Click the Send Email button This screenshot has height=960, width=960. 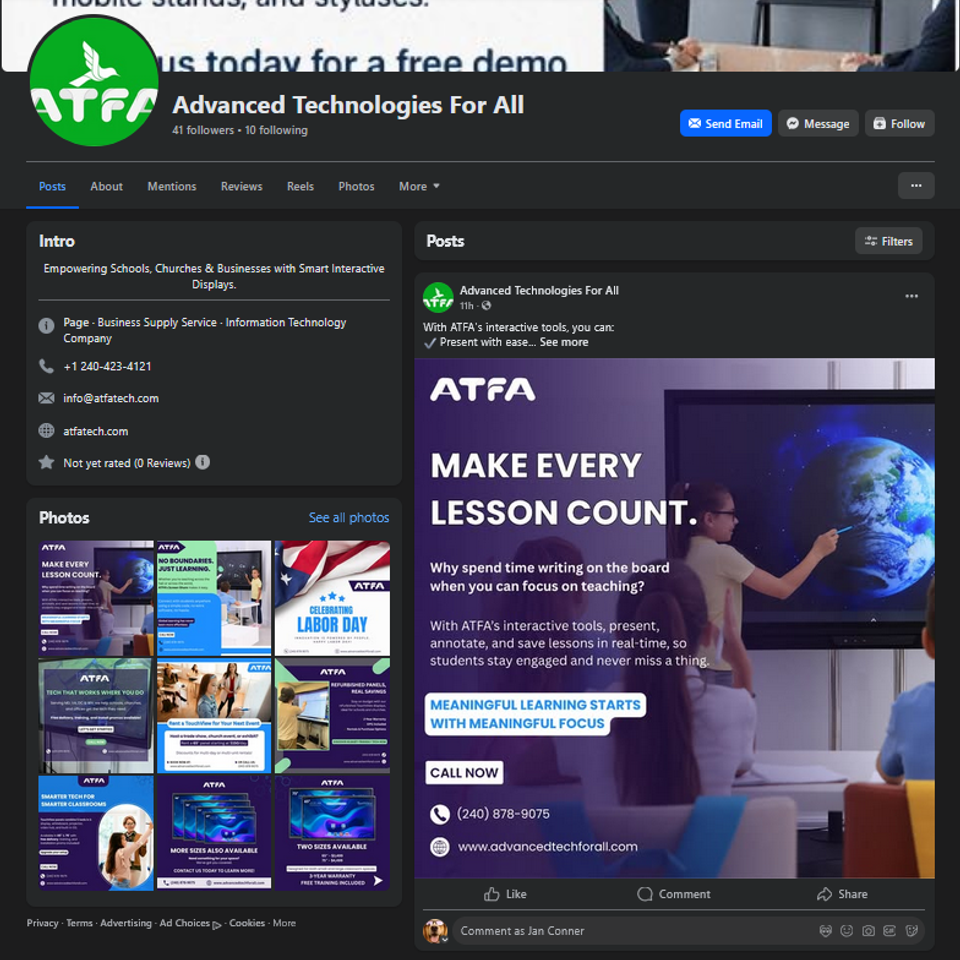pyautogui.click(x=726, y=124)
